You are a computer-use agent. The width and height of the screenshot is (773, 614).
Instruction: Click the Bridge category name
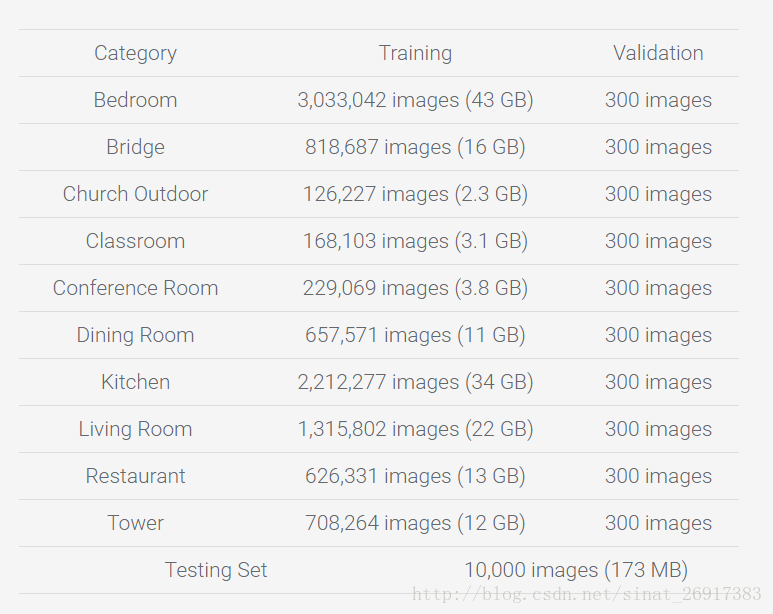point(135,147)
